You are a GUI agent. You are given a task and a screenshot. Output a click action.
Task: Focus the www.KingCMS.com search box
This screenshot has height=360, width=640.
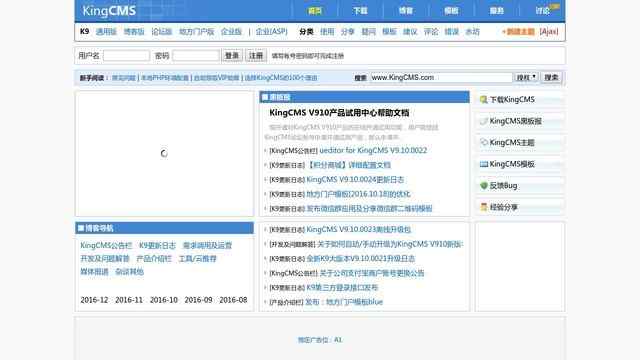441,78
